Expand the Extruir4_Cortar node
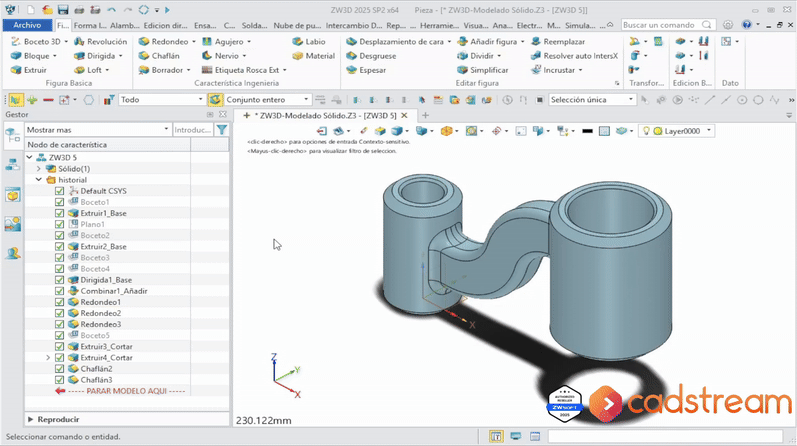797x446 pixels. coord(48,358)
